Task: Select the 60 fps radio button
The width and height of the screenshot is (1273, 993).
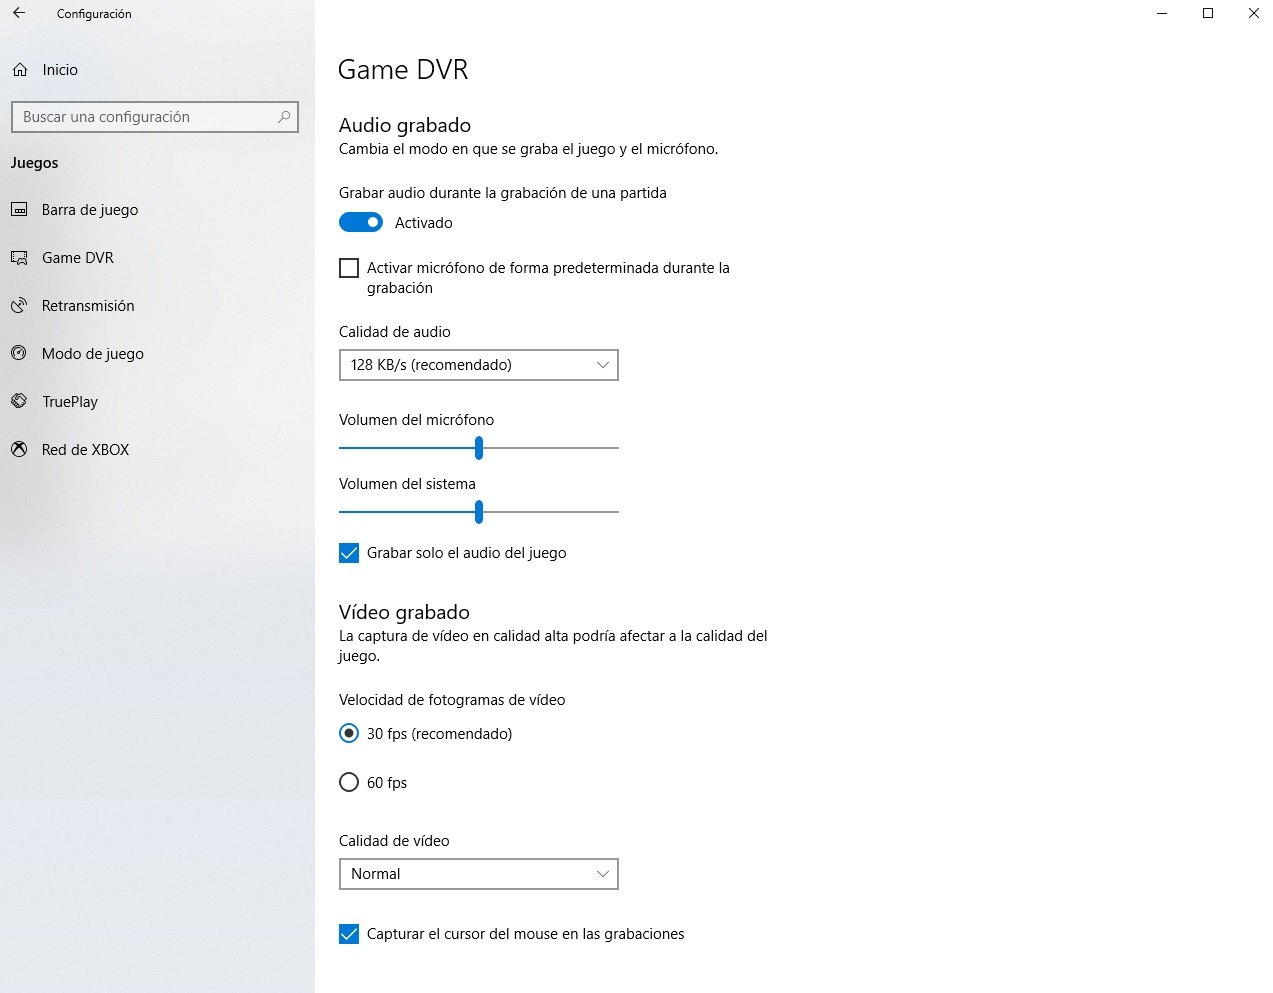Action: (x=349, y=782)
